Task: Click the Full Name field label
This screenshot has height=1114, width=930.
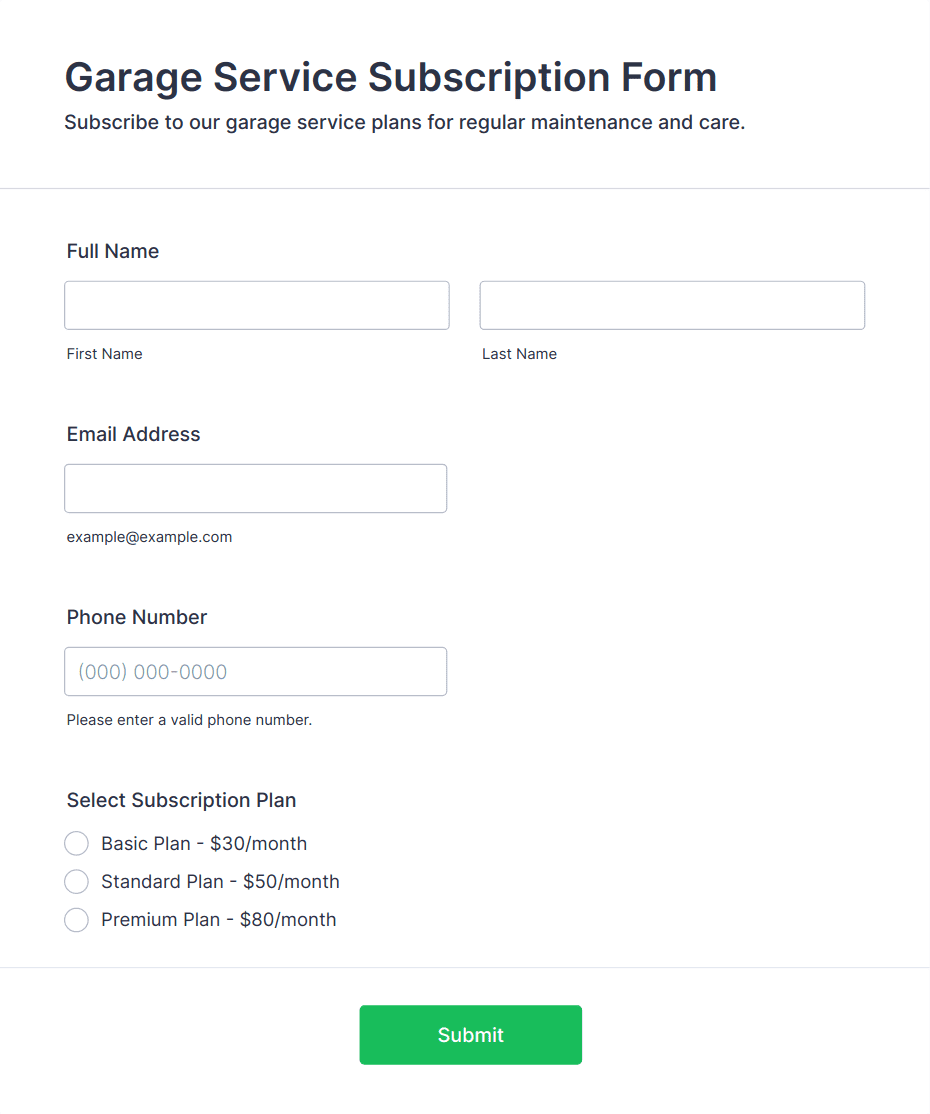Action: point(113,252)
